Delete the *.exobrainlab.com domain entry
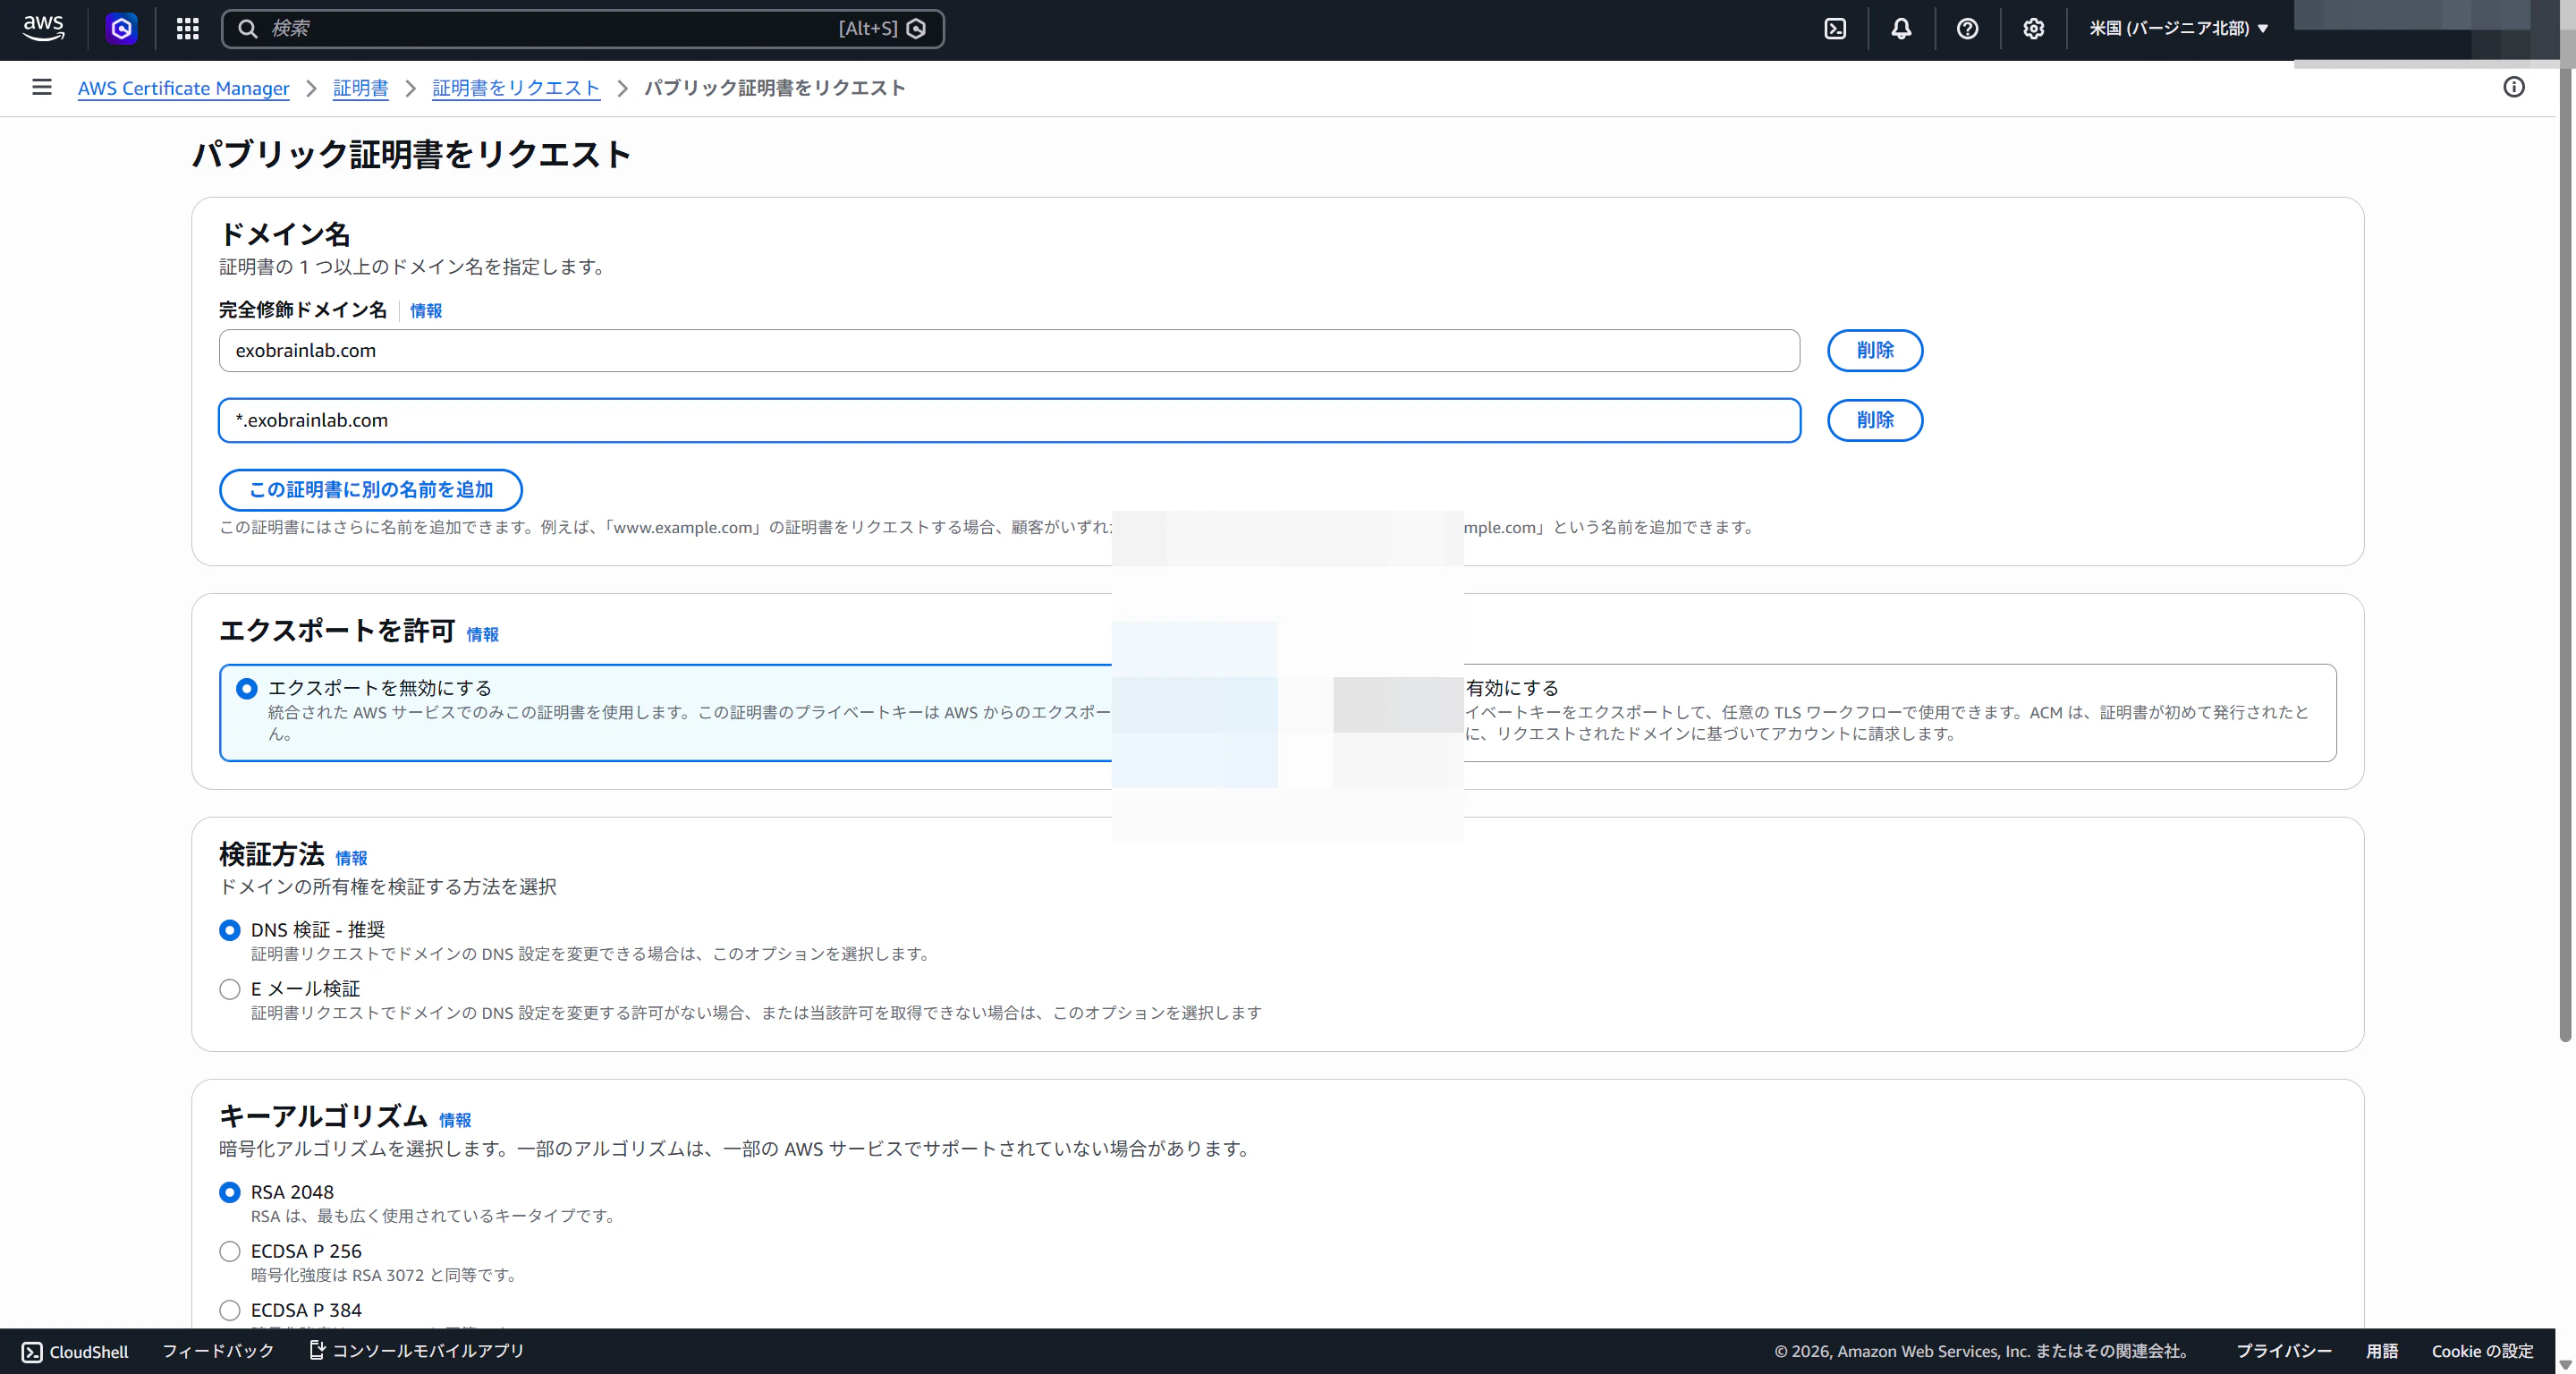 click(x=1875, y=420)
